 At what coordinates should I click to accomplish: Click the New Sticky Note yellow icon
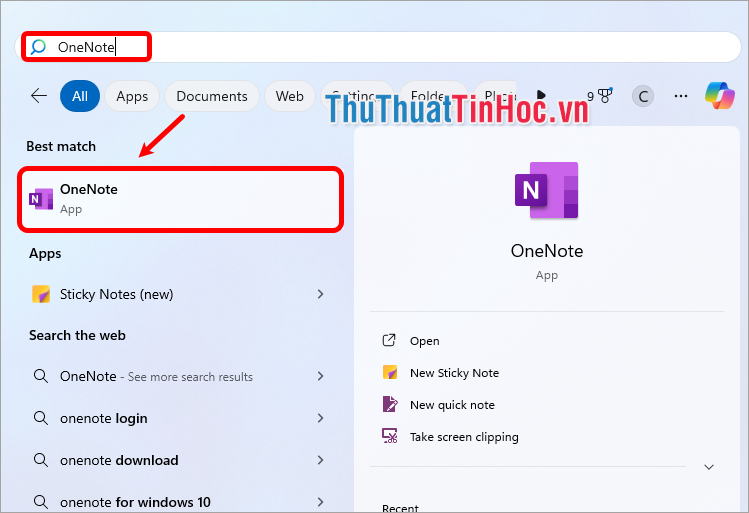[x=390, y=372]
